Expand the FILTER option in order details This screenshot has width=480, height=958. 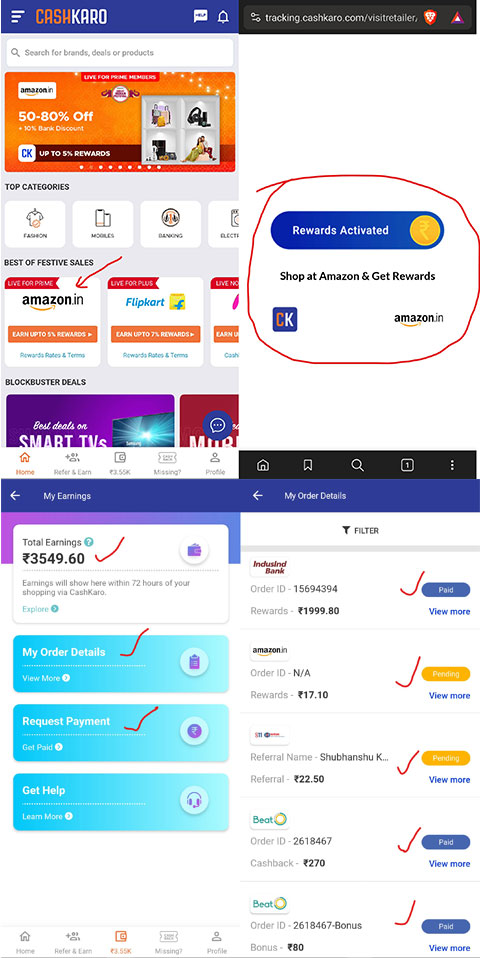(360, 530)
